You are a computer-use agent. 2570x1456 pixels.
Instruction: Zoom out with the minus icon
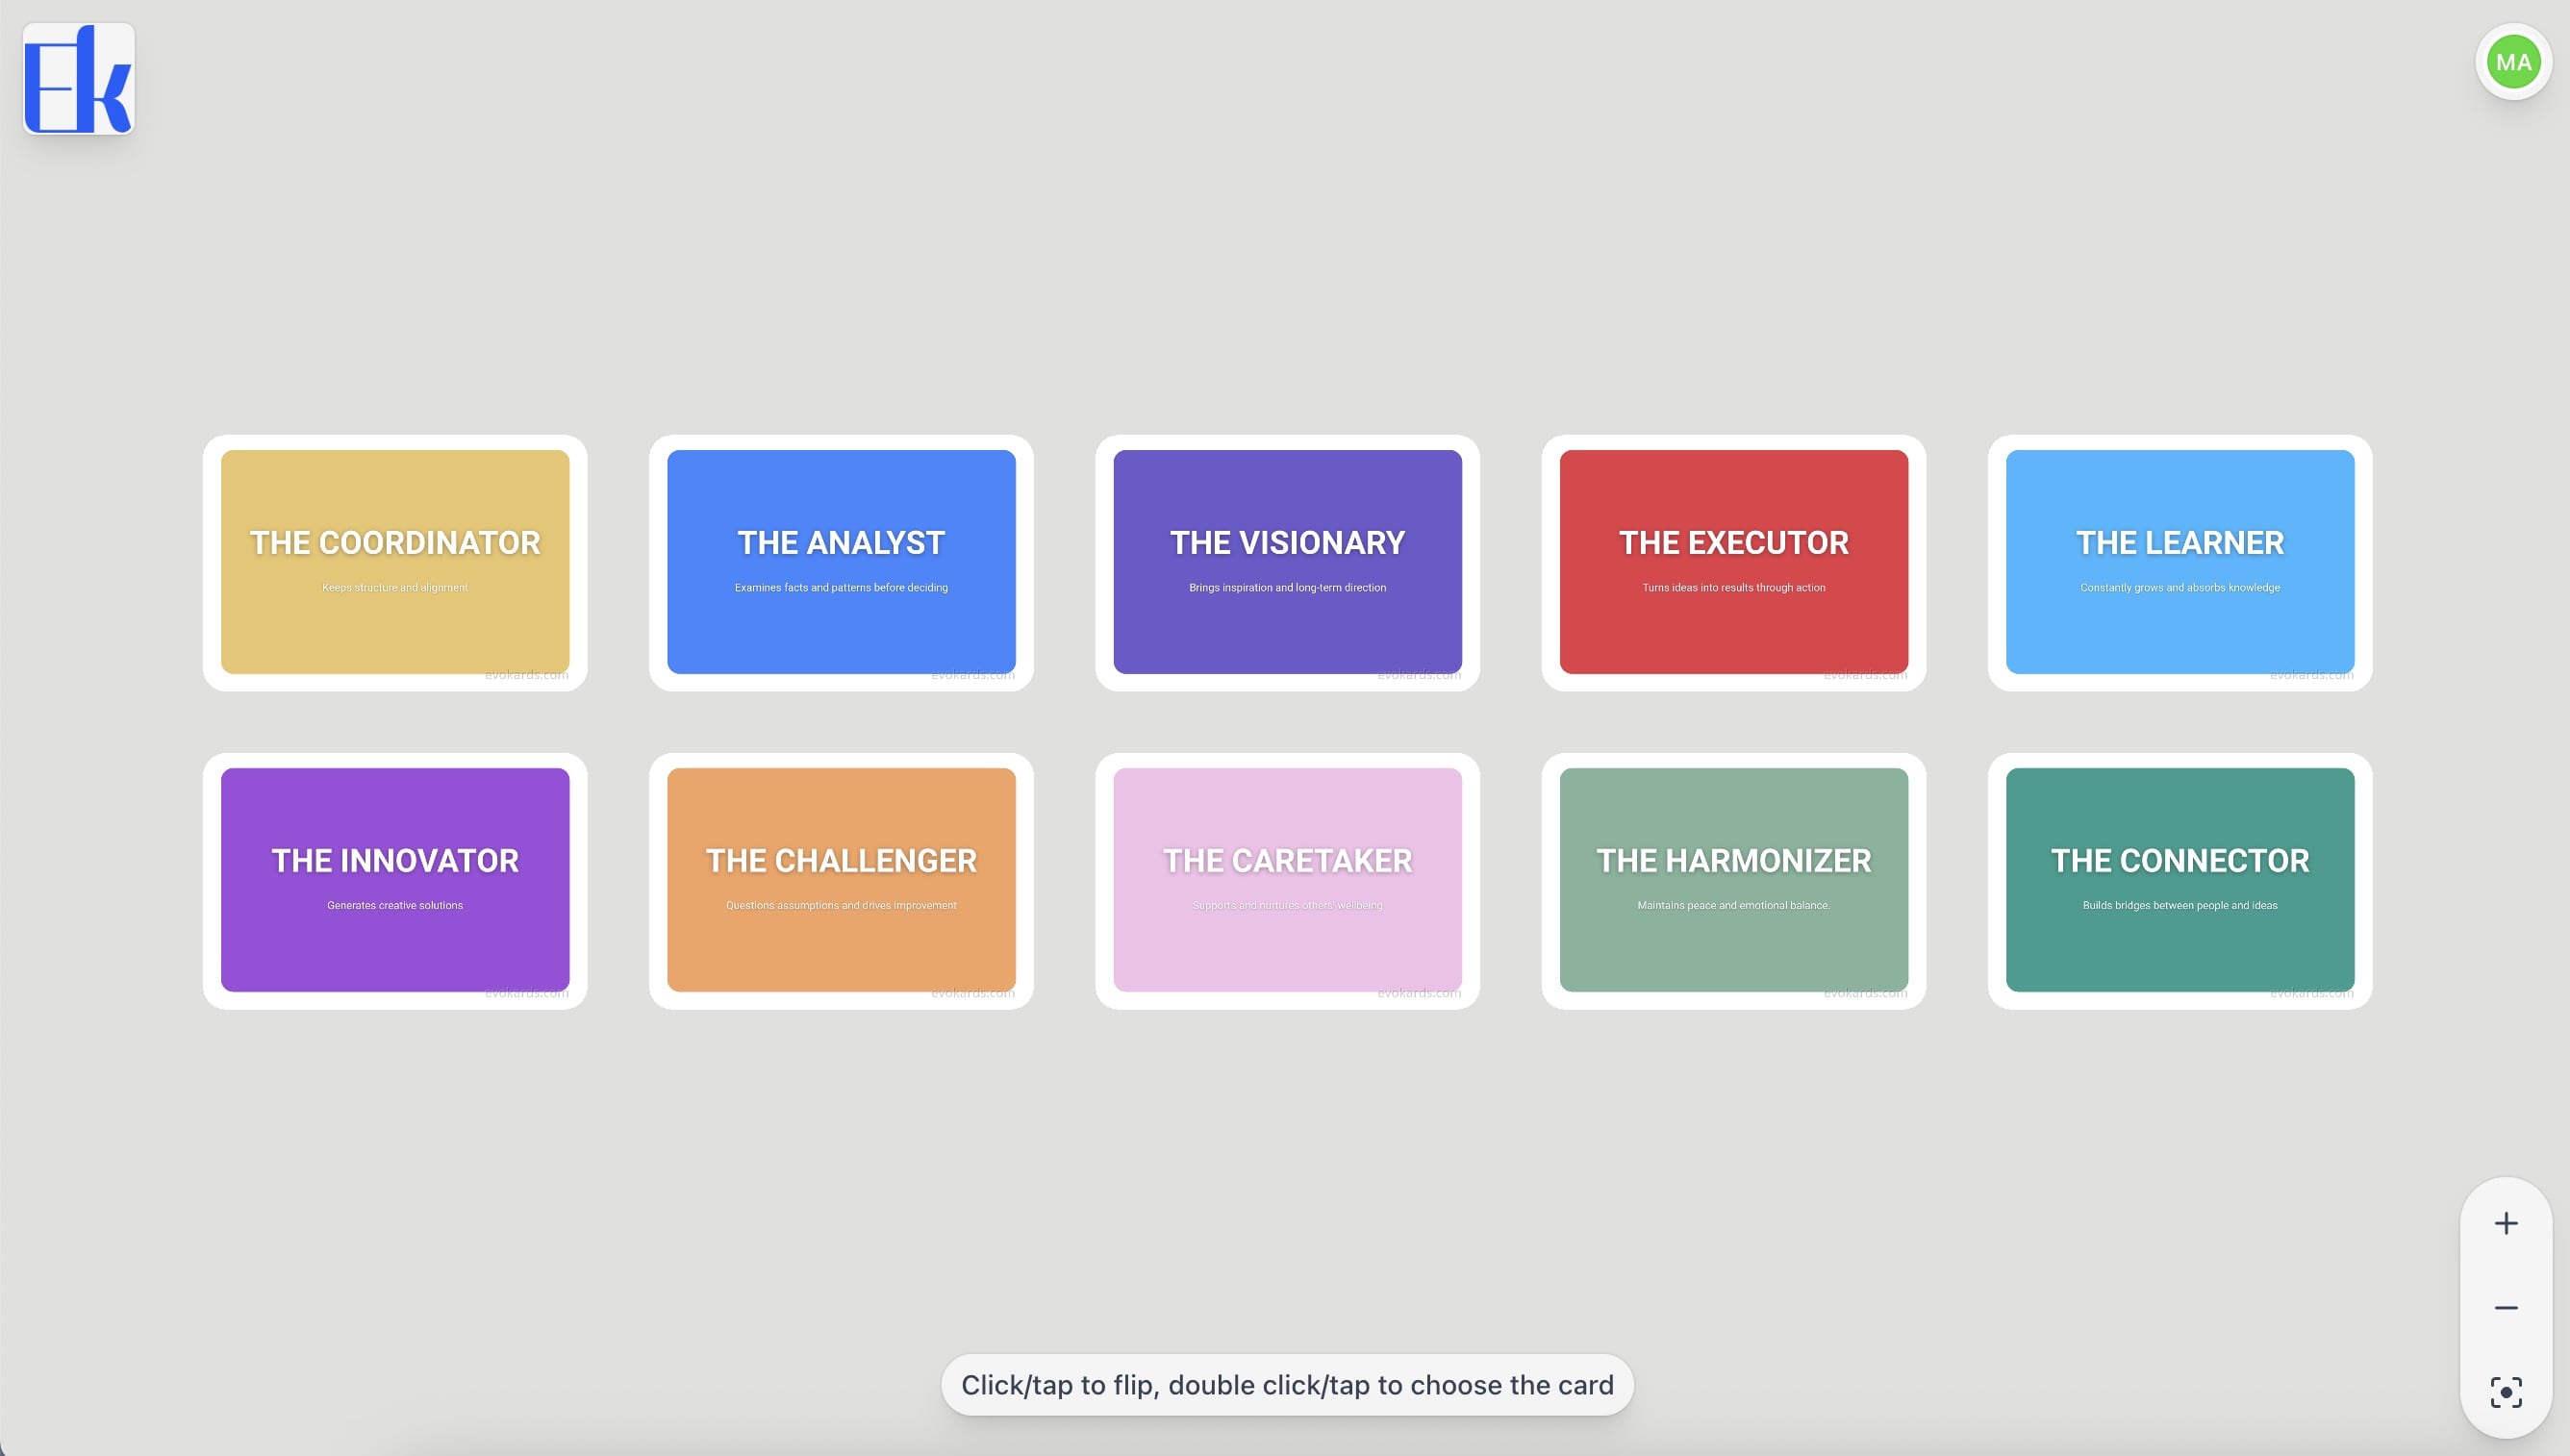[x=2505, y=1308]
